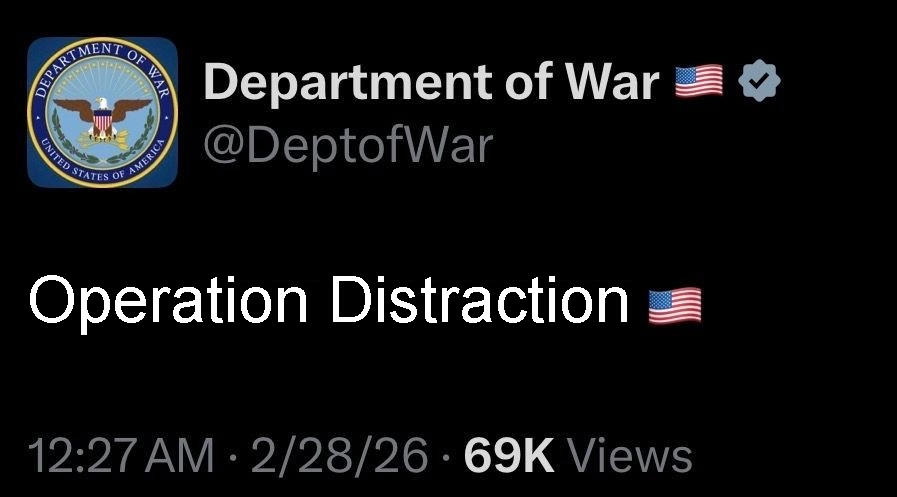Click the blue verified checkmark badge
This screenshot has height=497, width=897.
(759, 81)
